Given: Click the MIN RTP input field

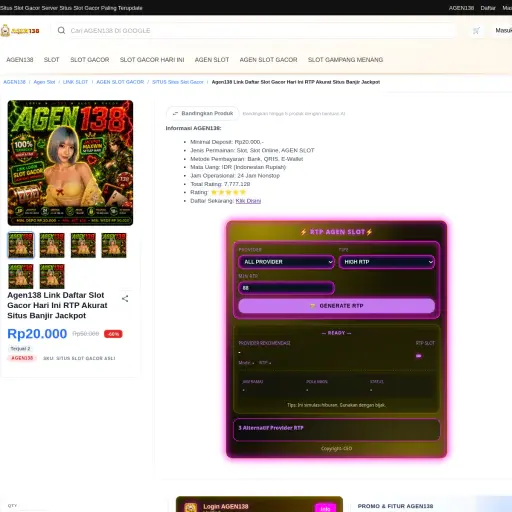Looking at the screenshot, I should tap(286, 288).
